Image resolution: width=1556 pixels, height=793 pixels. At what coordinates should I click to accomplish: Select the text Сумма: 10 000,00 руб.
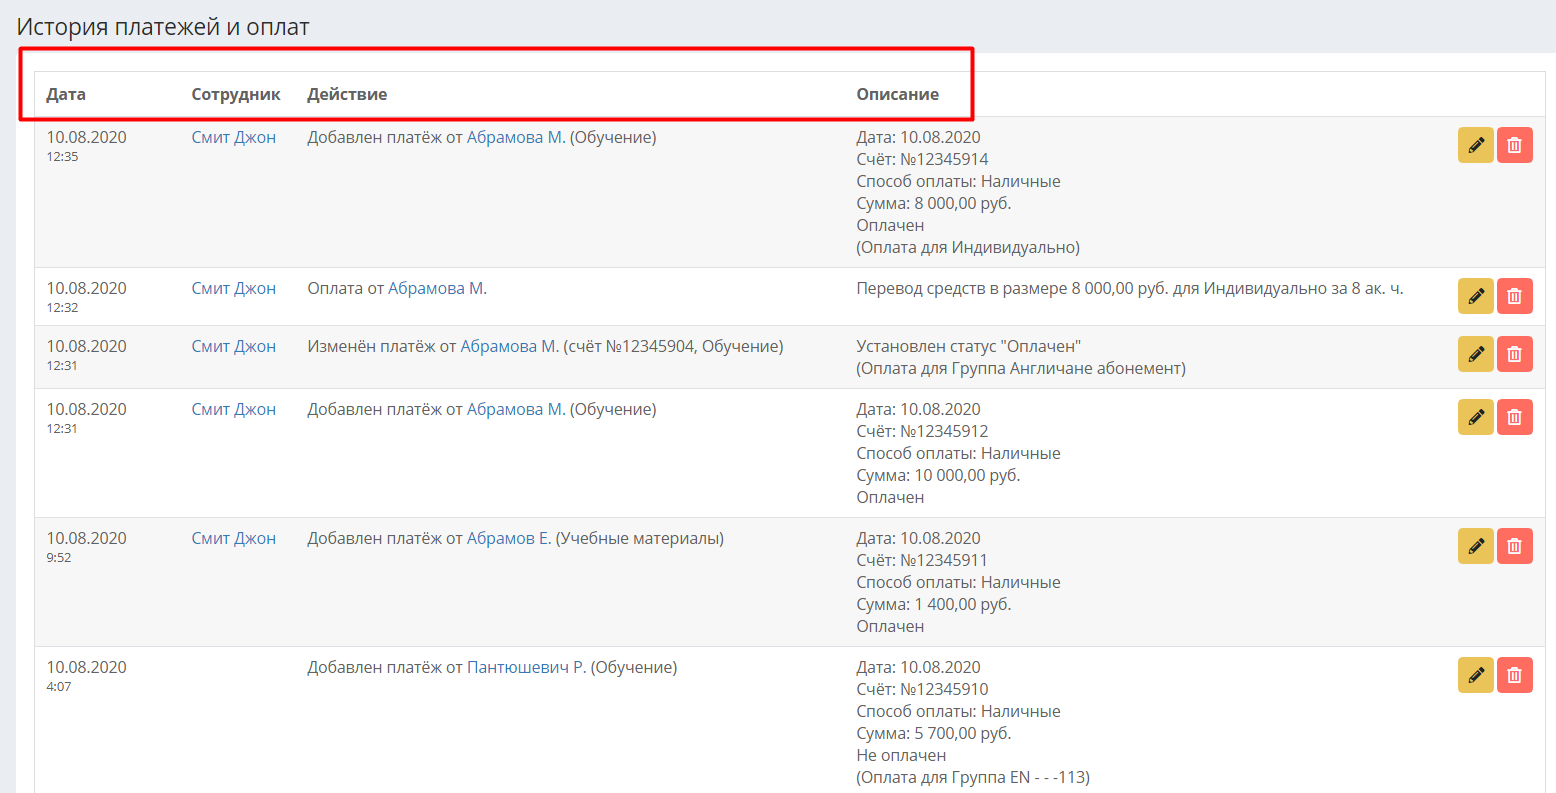tap(938, 476)
